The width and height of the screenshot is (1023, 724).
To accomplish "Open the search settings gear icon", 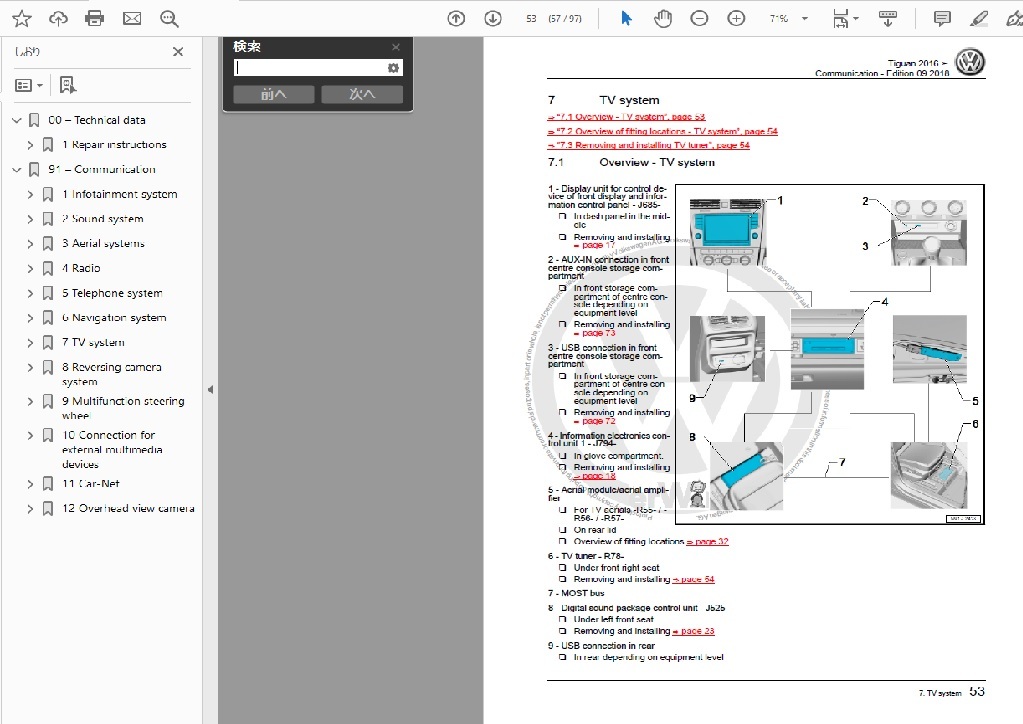I will pyautogui.click(x=393, y=68).
